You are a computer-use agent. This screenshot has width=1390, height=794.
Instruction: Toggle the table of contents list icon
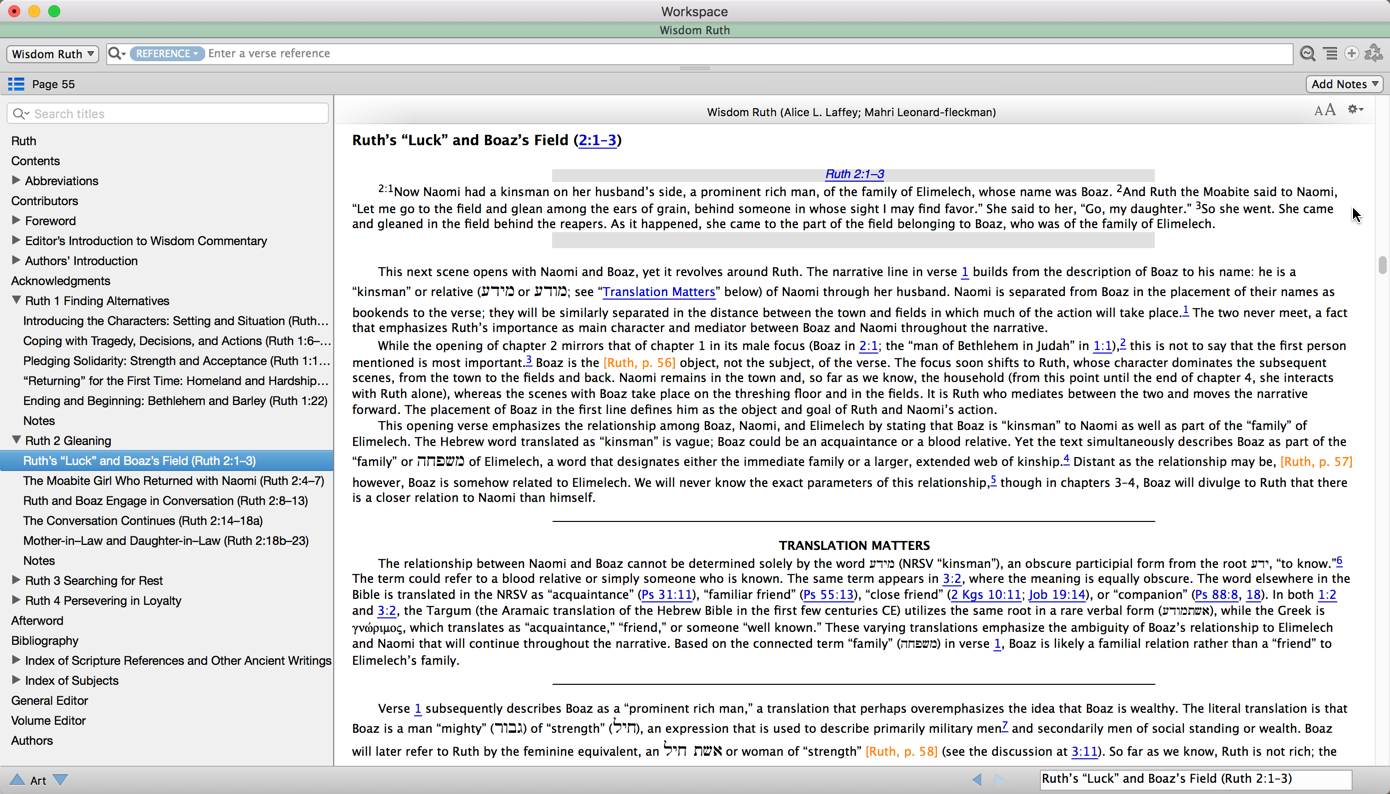[x=16, y=84]
